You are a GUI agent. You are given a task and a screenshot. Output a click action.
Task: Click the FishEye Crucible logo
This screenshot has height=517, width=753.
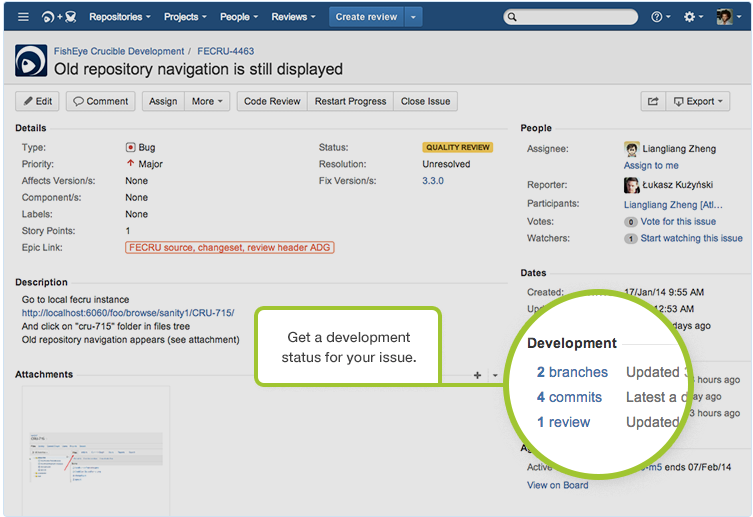tap(59, 17)
